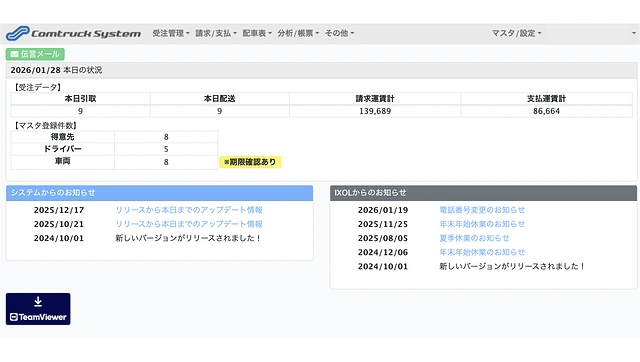Open the 2025/12/17 リリースから本日までのアップデート情報 link
Viewport: 640px width, 362px height.
coord(189,210)
